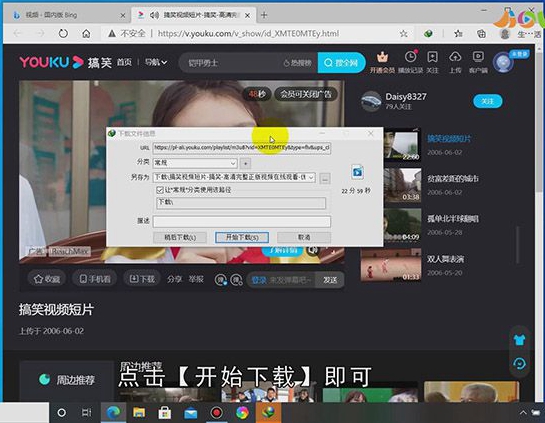Click the first 弹 danmaku settings icon
545x423 pixels.
tap(221, 279)
